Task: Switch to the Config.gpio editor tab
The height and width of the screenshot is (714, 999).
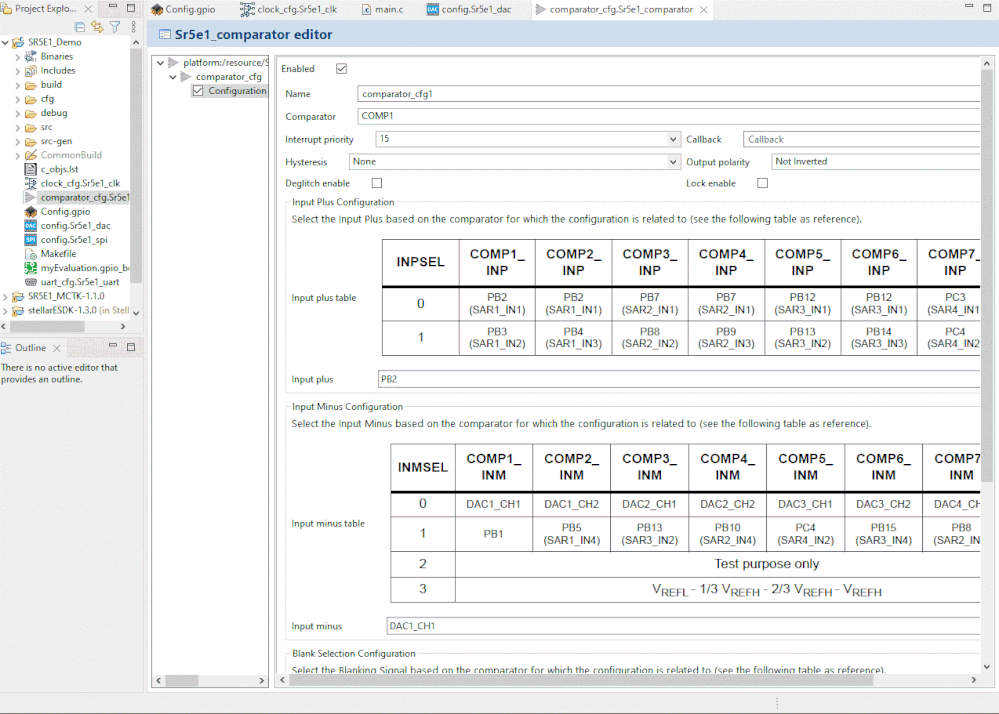Action: point(183,10)
